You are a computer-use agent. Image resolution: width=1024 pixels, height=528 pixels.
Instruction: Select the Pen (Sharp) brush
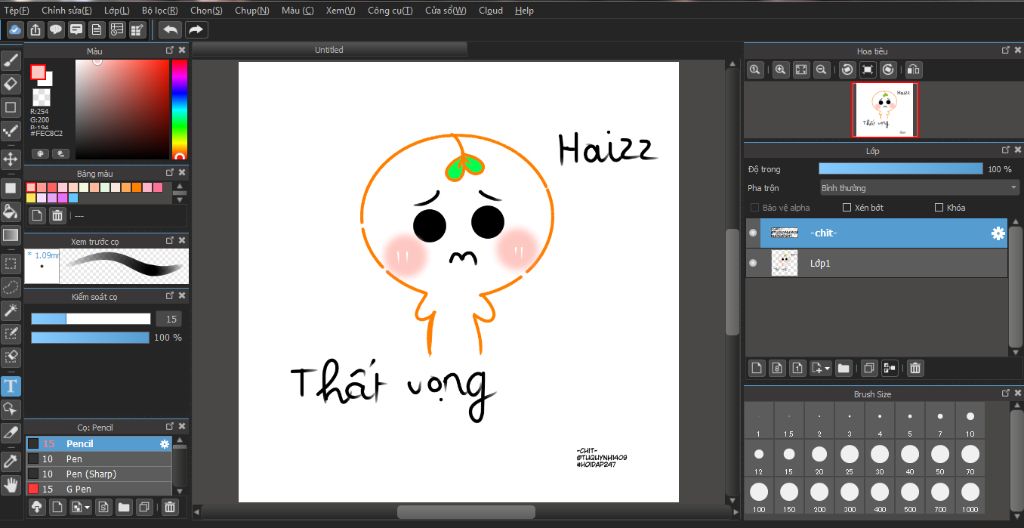[x=99, y=474]
